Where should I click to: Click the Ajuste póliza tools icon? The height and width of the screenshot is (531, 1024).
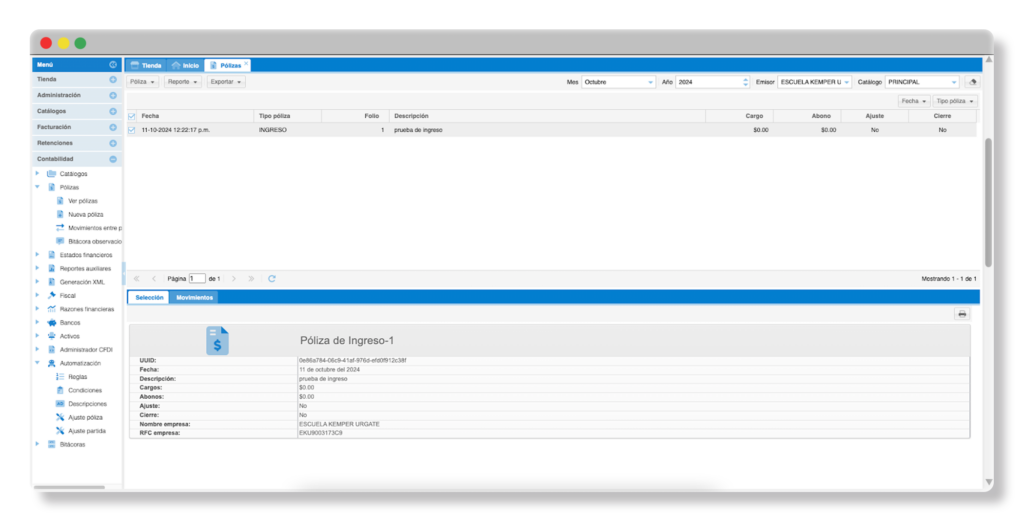tap(60, 417)
